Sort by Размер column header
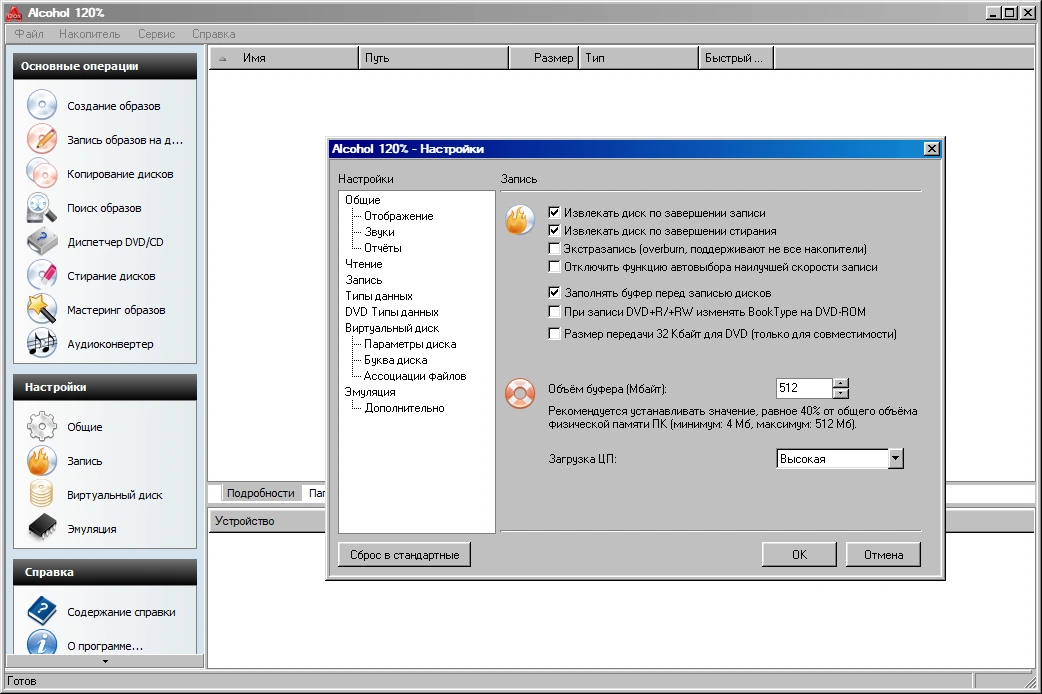Viewport: 1042px width, 694px height. tap(544, 58)
